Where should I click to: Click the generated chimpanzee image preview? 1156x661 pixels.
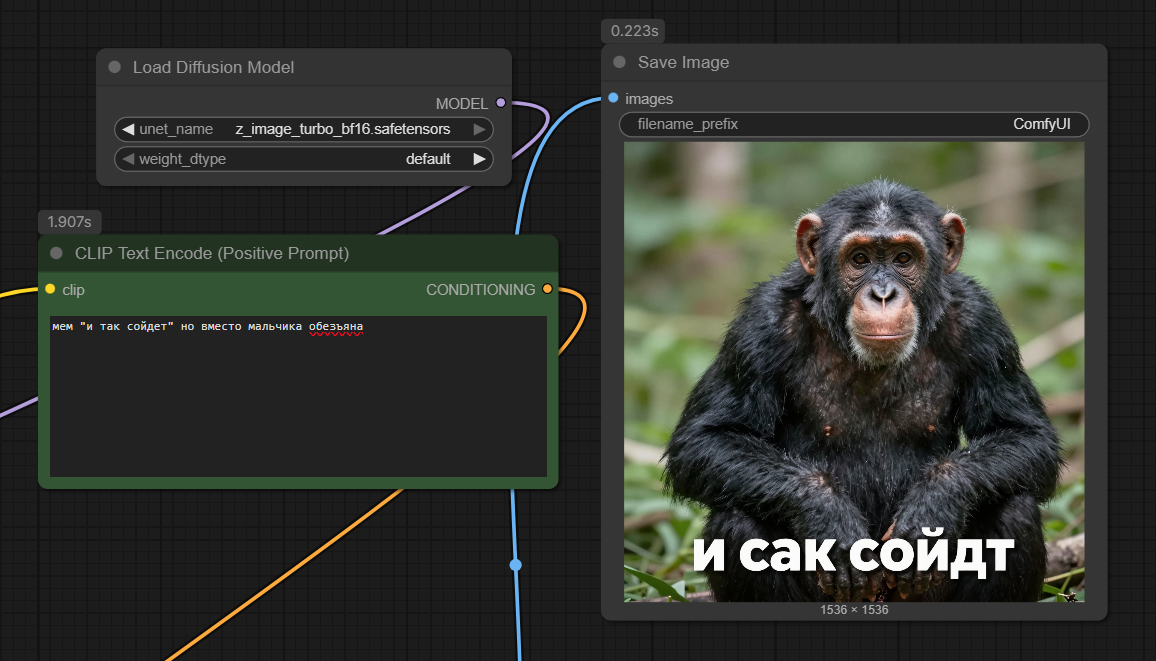pyautogui.click(x=854, y=371)
